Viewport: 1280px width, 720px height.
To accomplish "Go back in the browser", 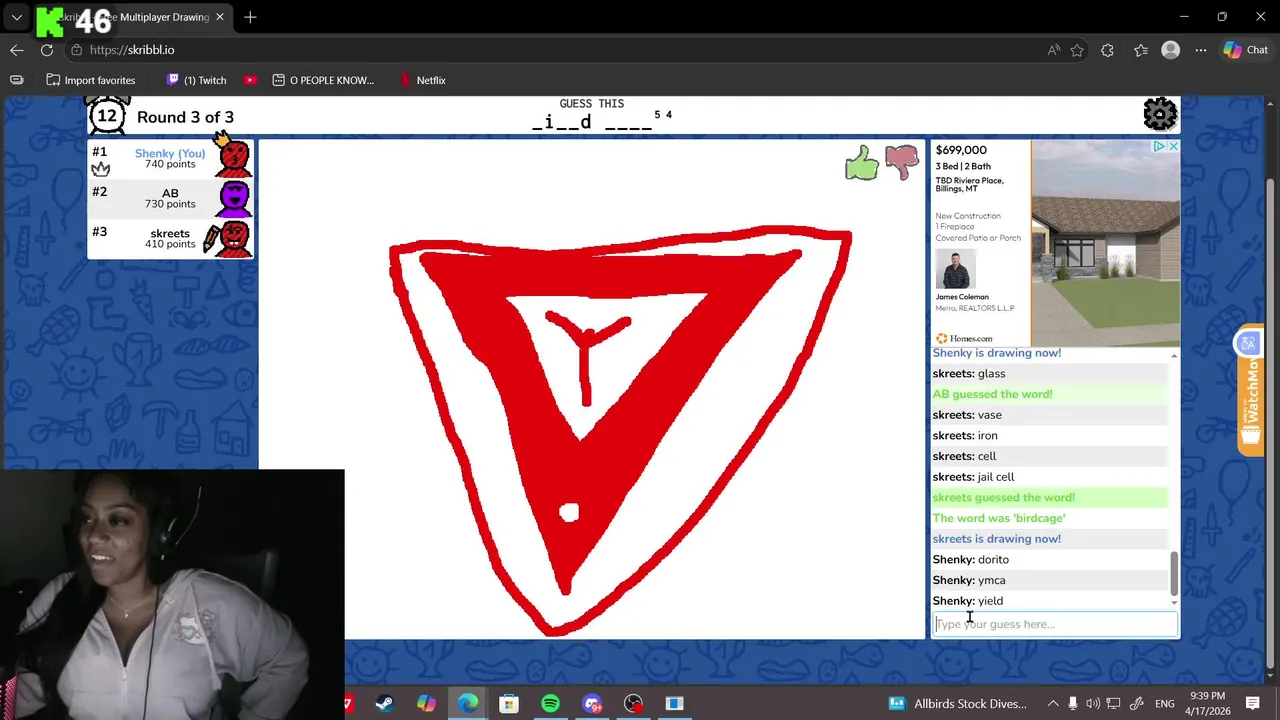I will pyautogui.click(x=17, y=50).
